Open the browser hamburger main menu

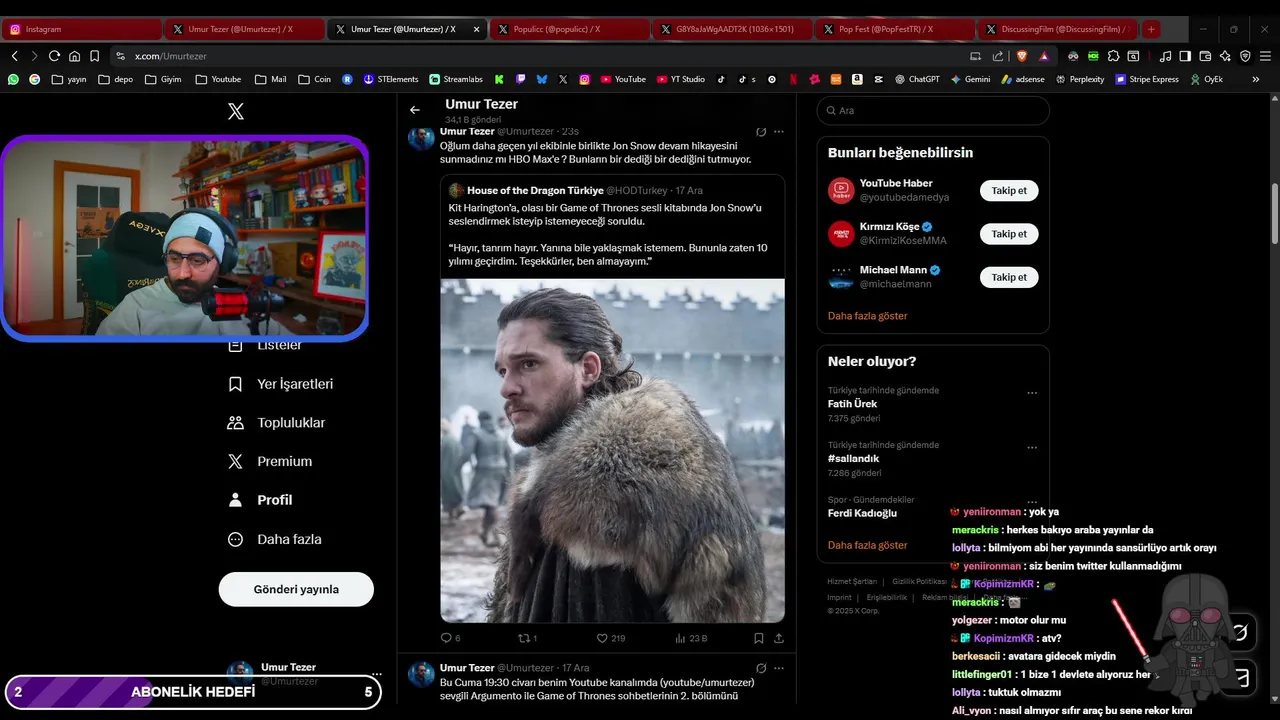click(x=1265, y=56)
